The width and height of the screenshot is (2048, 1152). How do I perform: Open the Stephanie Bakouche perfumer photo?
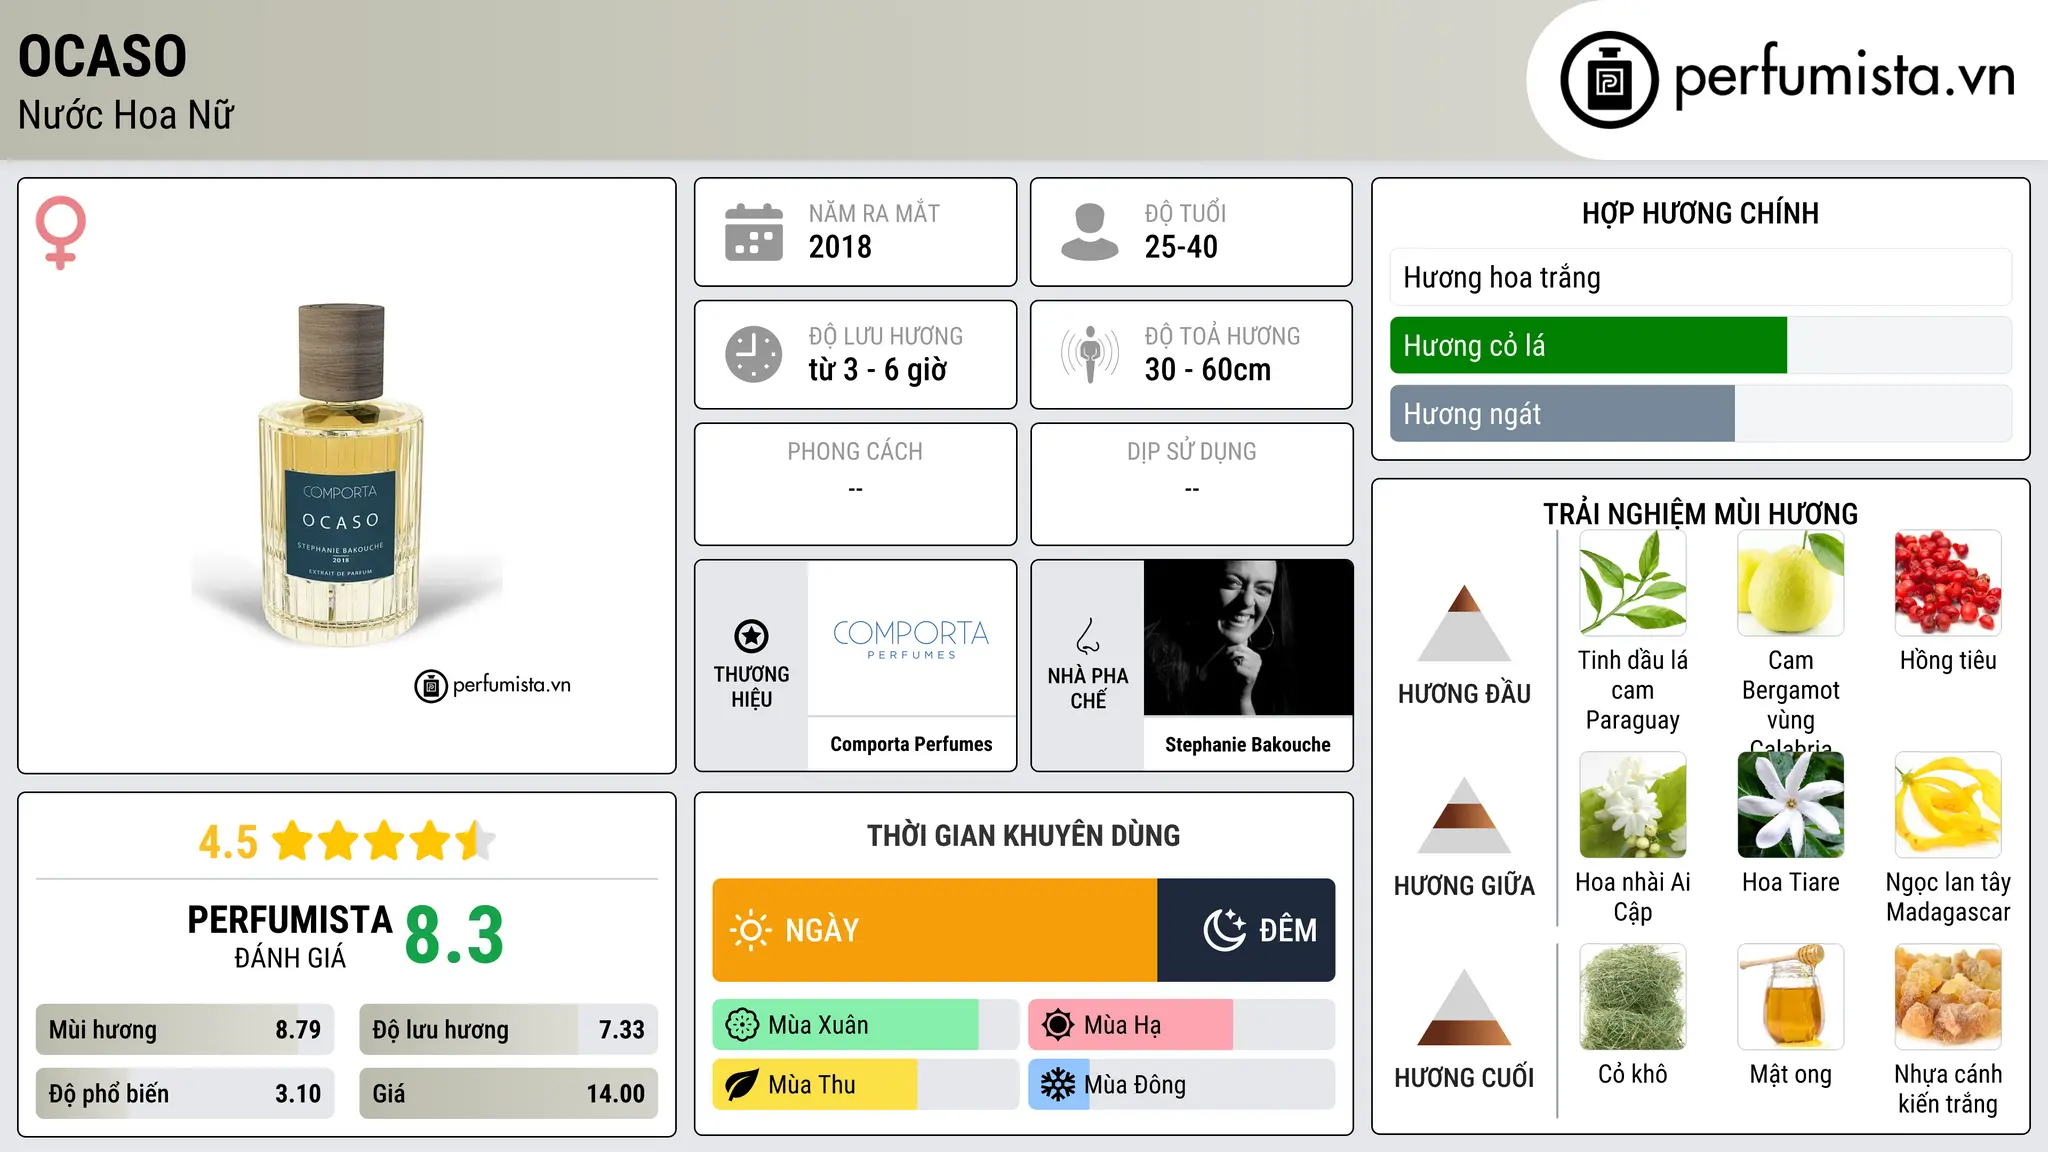(1248, 638)
